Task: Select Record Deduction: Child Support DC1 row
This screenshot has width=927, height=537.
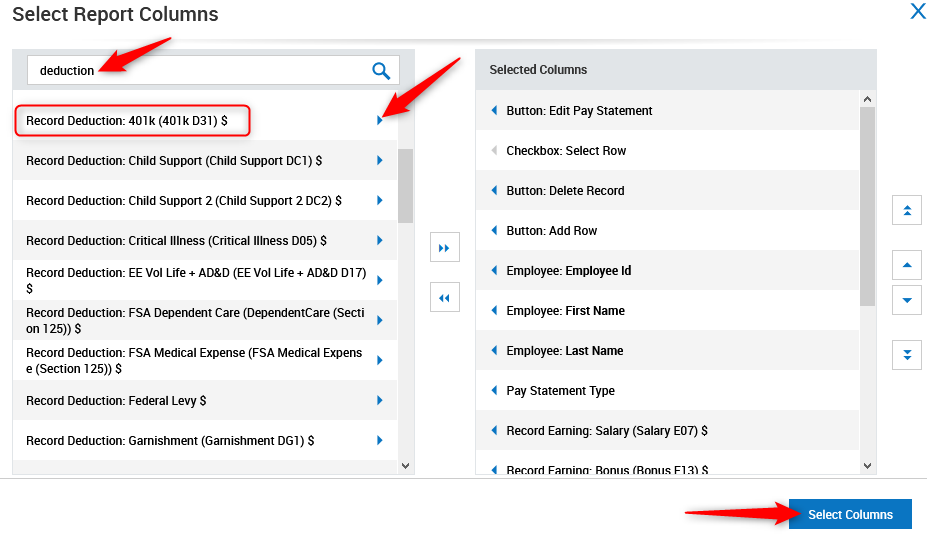Action: [205, 160]
